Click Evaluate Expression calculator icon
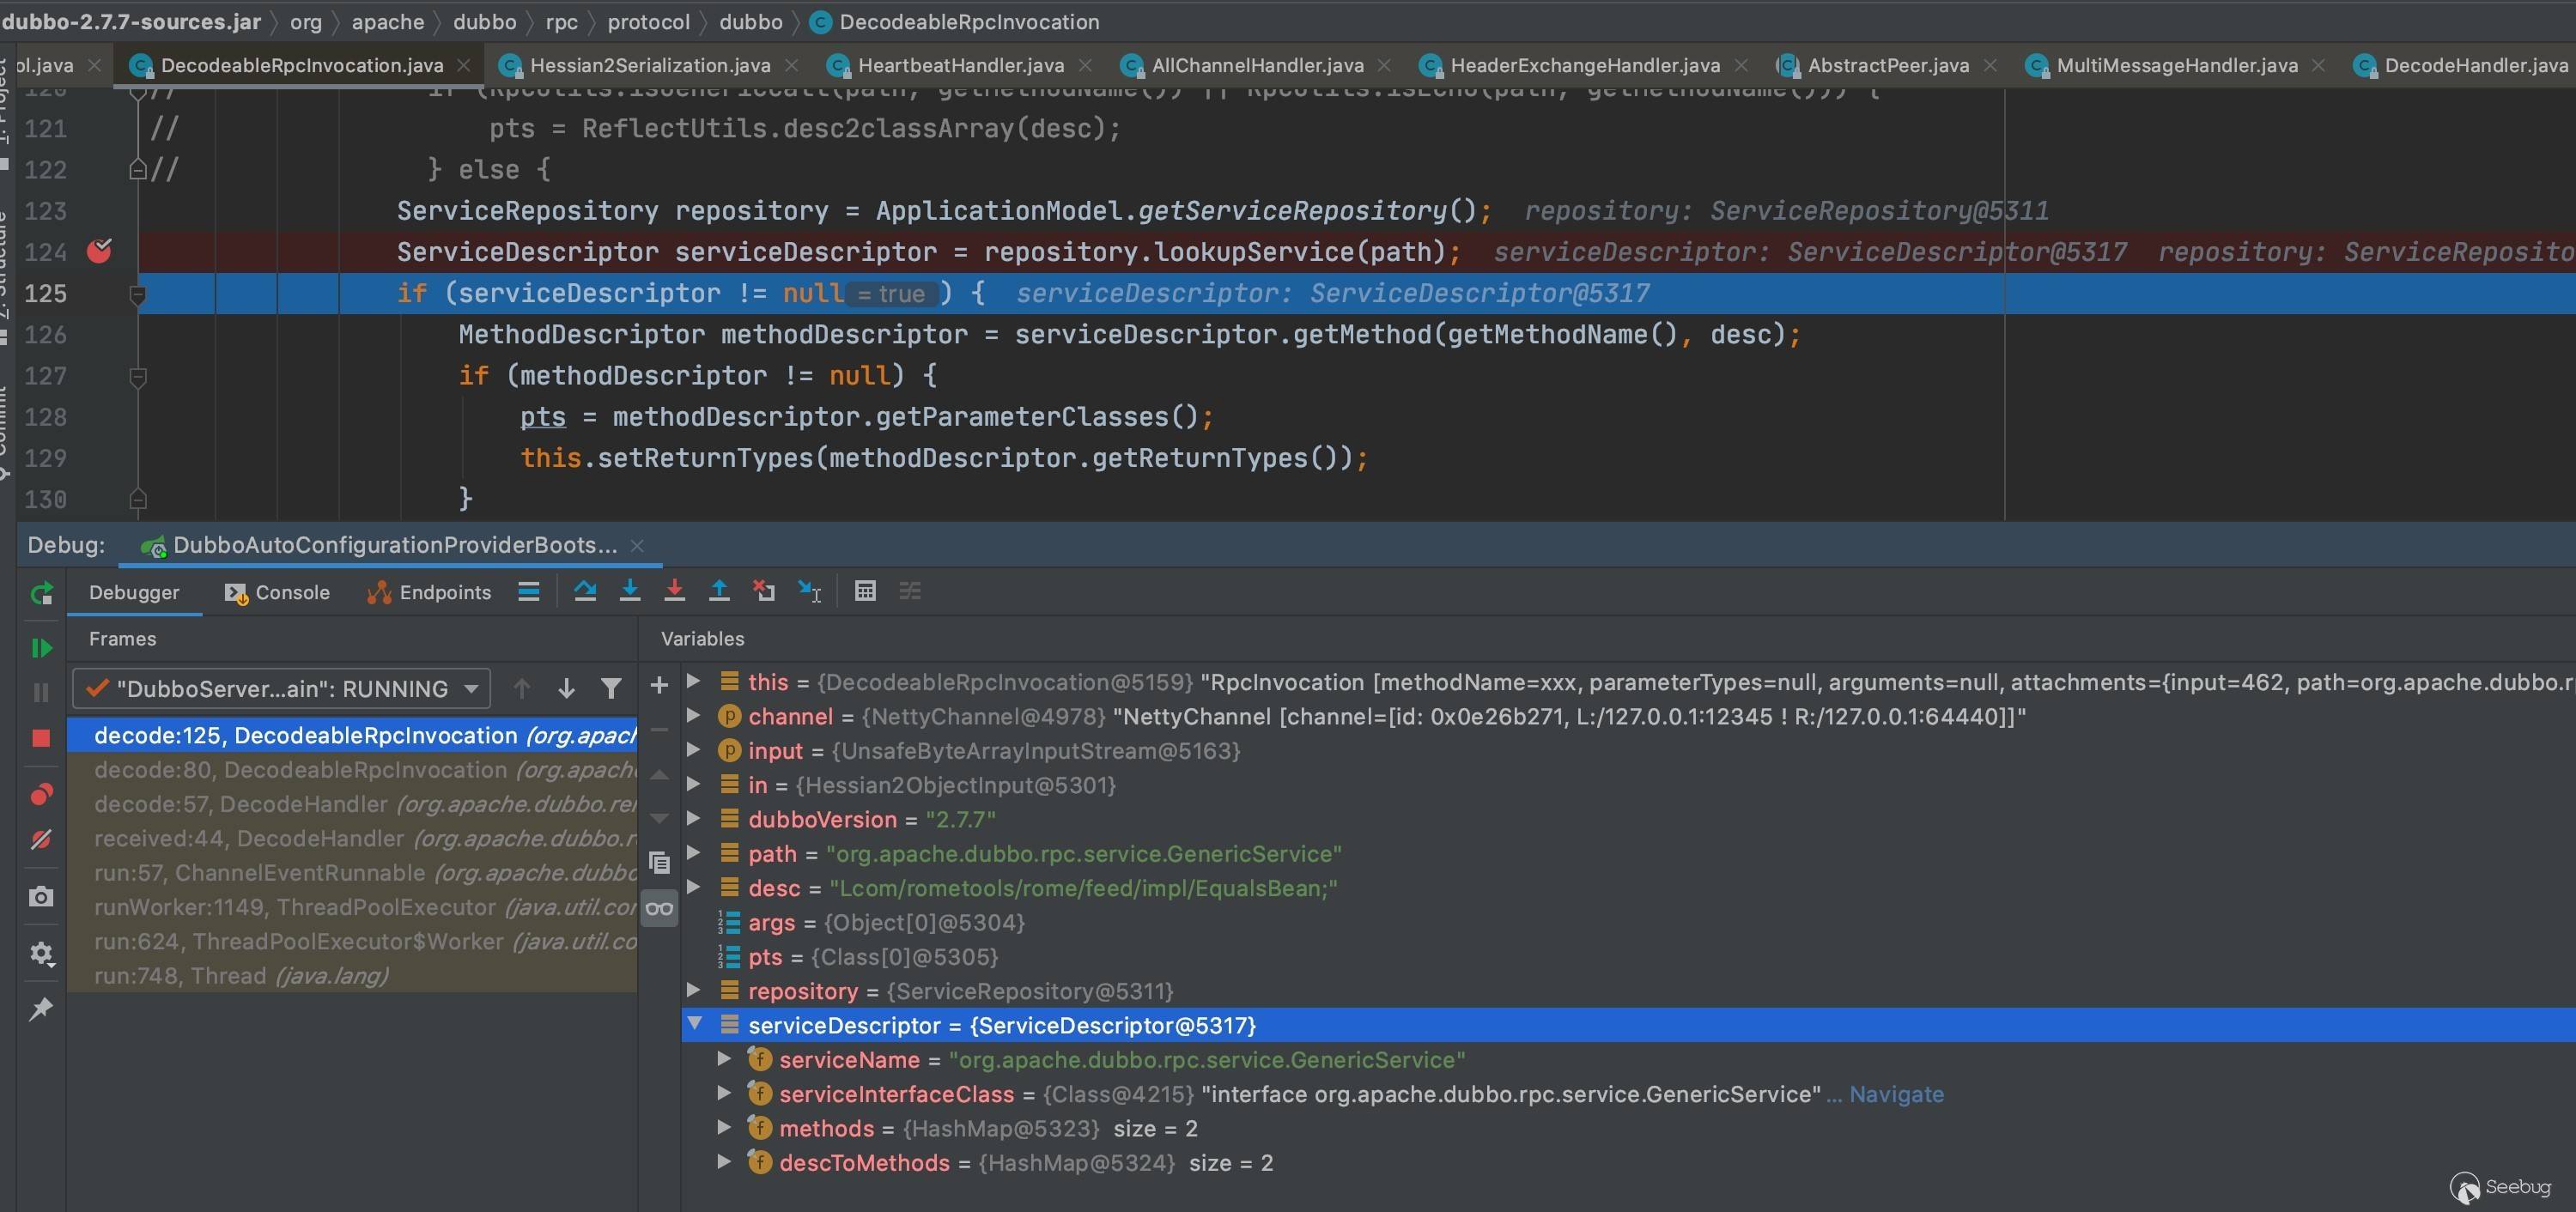Screen dimensions: 2576x1212 (866, 592)
